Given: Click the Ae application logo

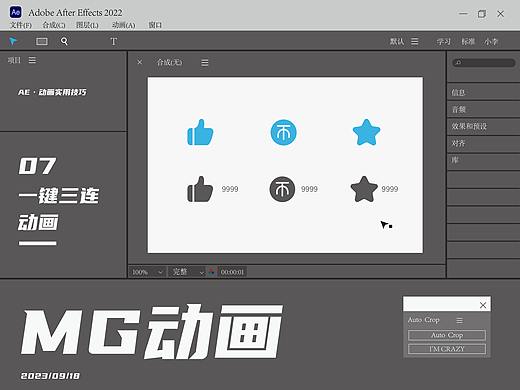Looking at the screenshot, I should pos(15,12).
